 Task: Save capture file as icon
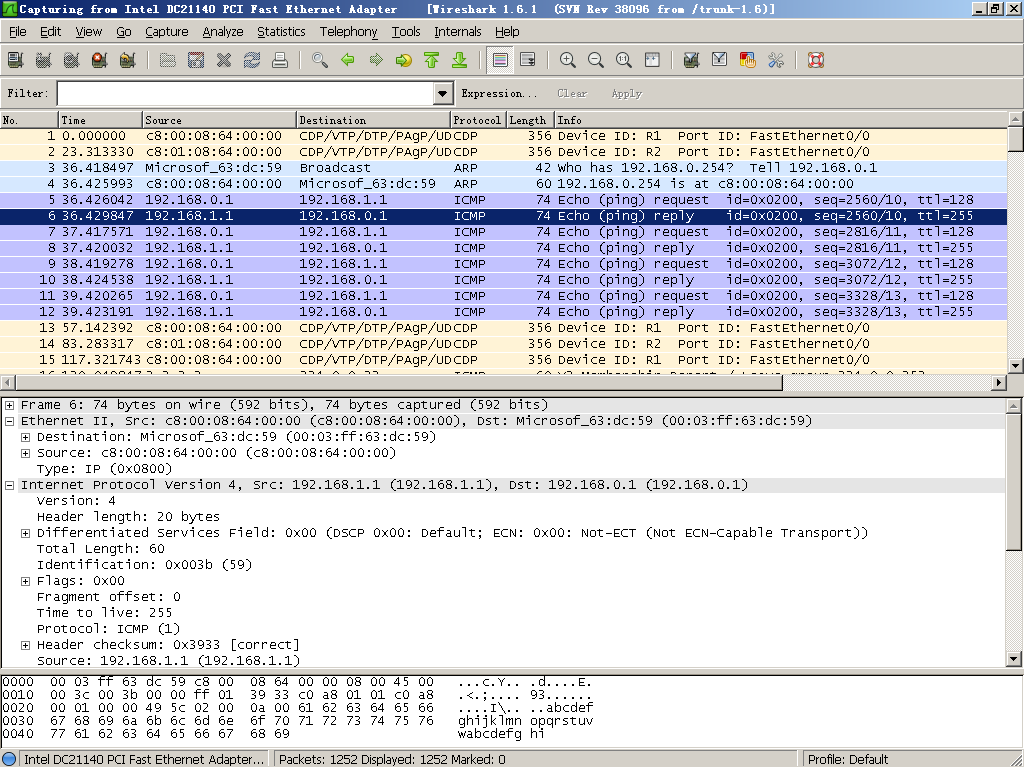196,60
